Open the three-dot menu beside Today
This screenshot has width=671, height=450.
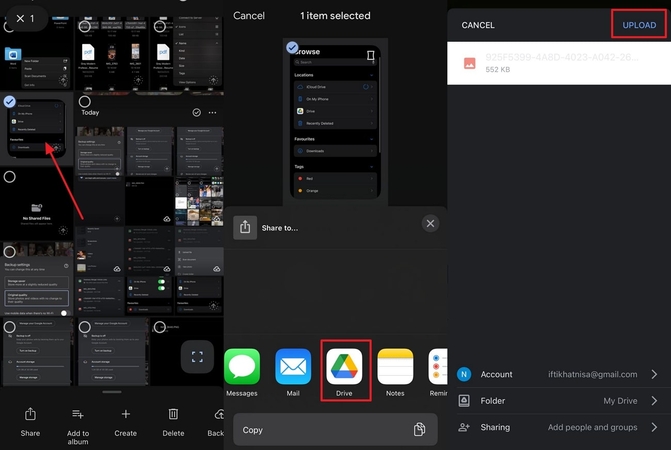coord(212,112)
